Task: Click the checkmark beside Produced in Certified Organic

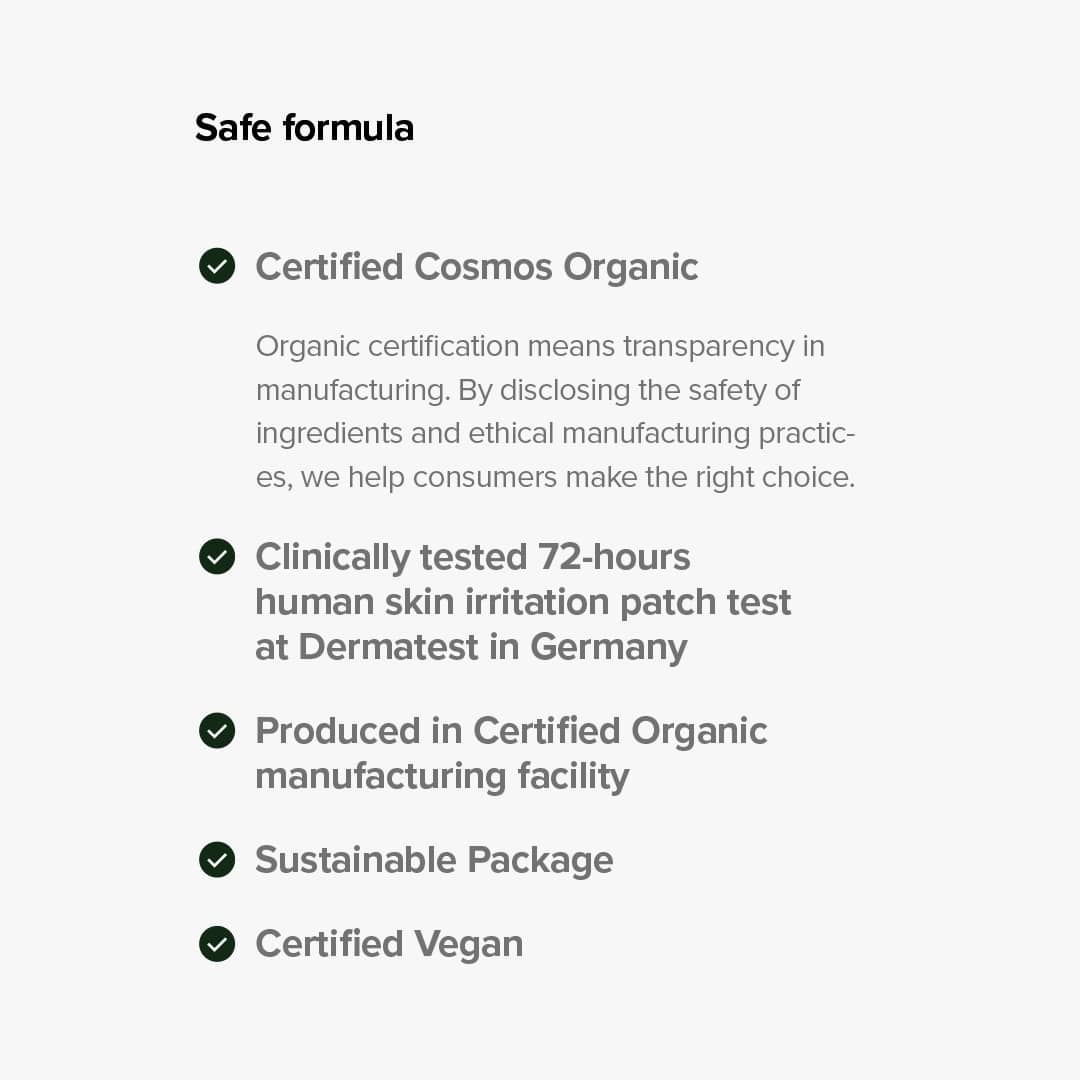Action: click(217, 731)
